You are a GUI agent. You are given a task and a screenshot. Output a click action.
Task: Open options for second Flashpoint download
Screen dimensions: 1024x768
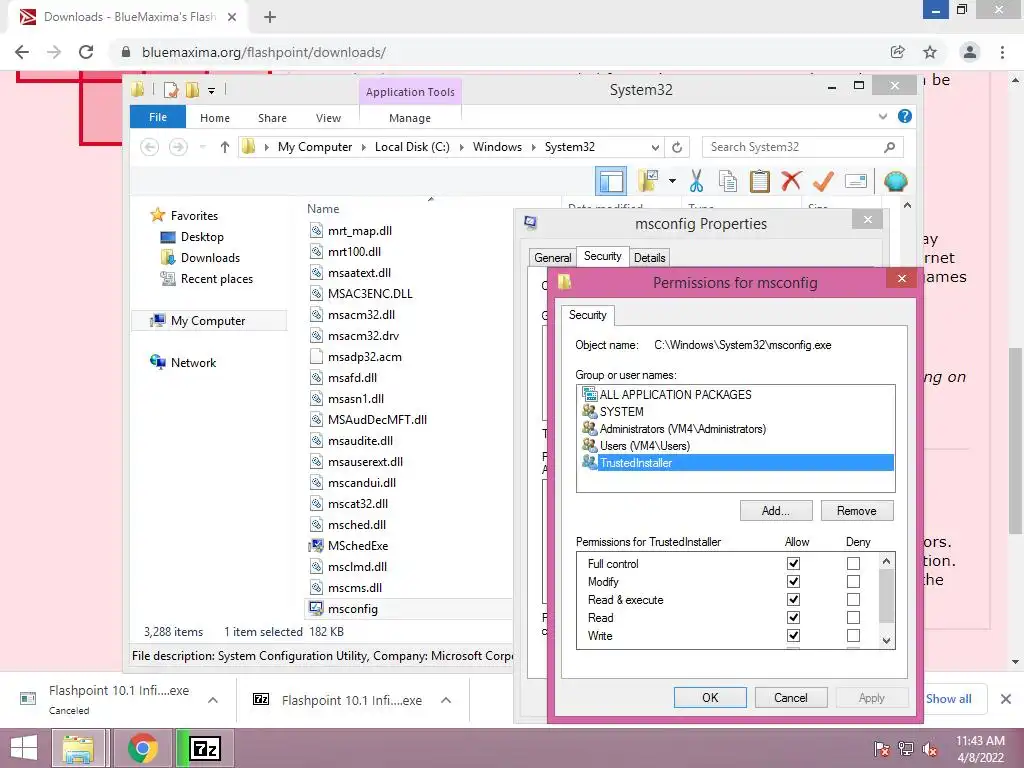[x=446, y=700]
